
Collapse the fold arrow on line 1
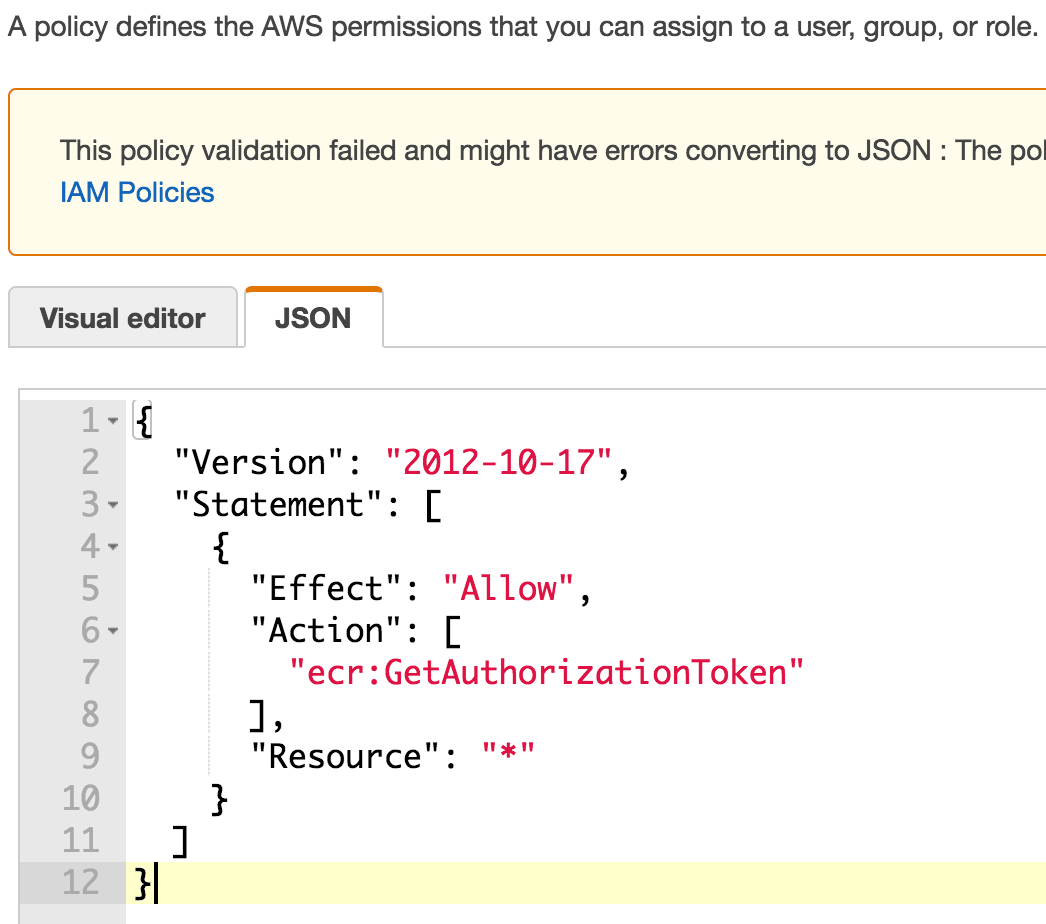[x=113, y=420]
